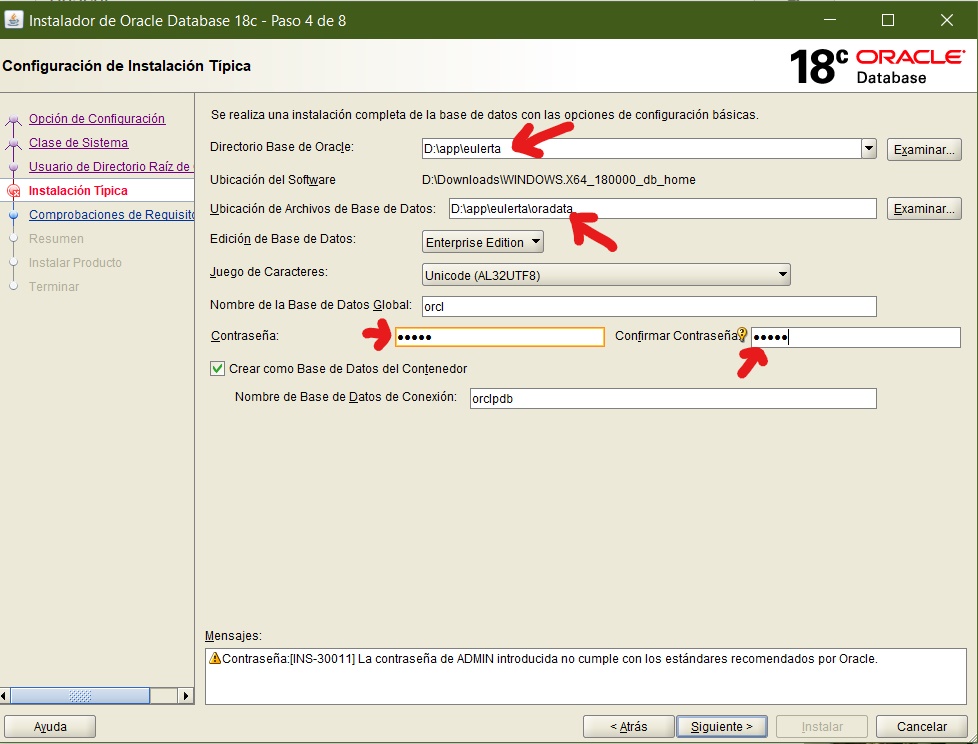Screen dimensions: 978x744
Task: Click the Nombre de la Base de Datos Global field
Action: pyautogui.click(x=649, y=306)
